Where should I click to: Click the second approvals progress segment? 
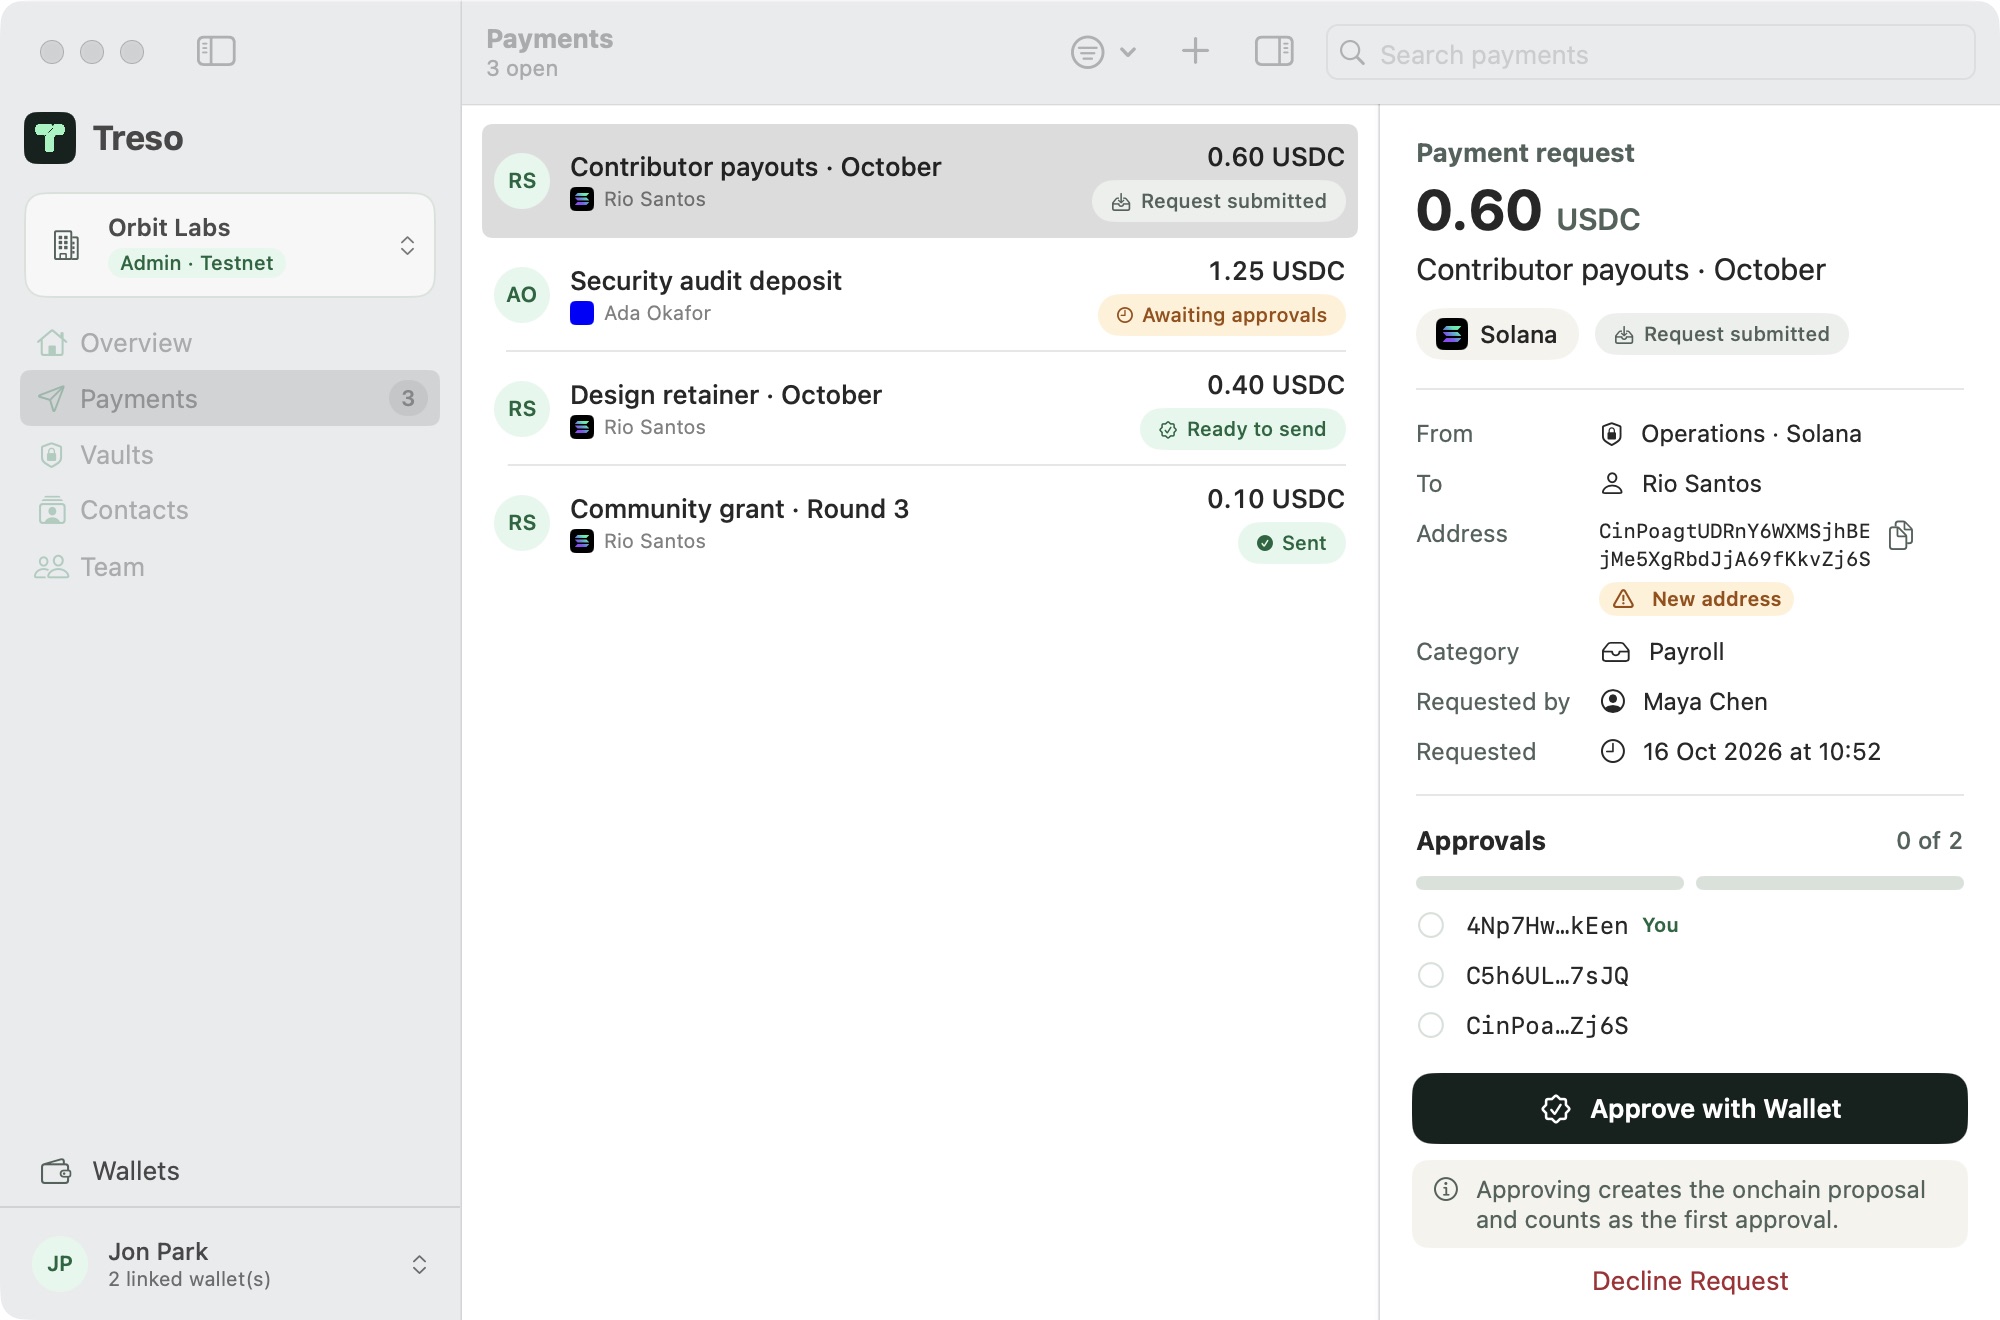[1830, 883]
